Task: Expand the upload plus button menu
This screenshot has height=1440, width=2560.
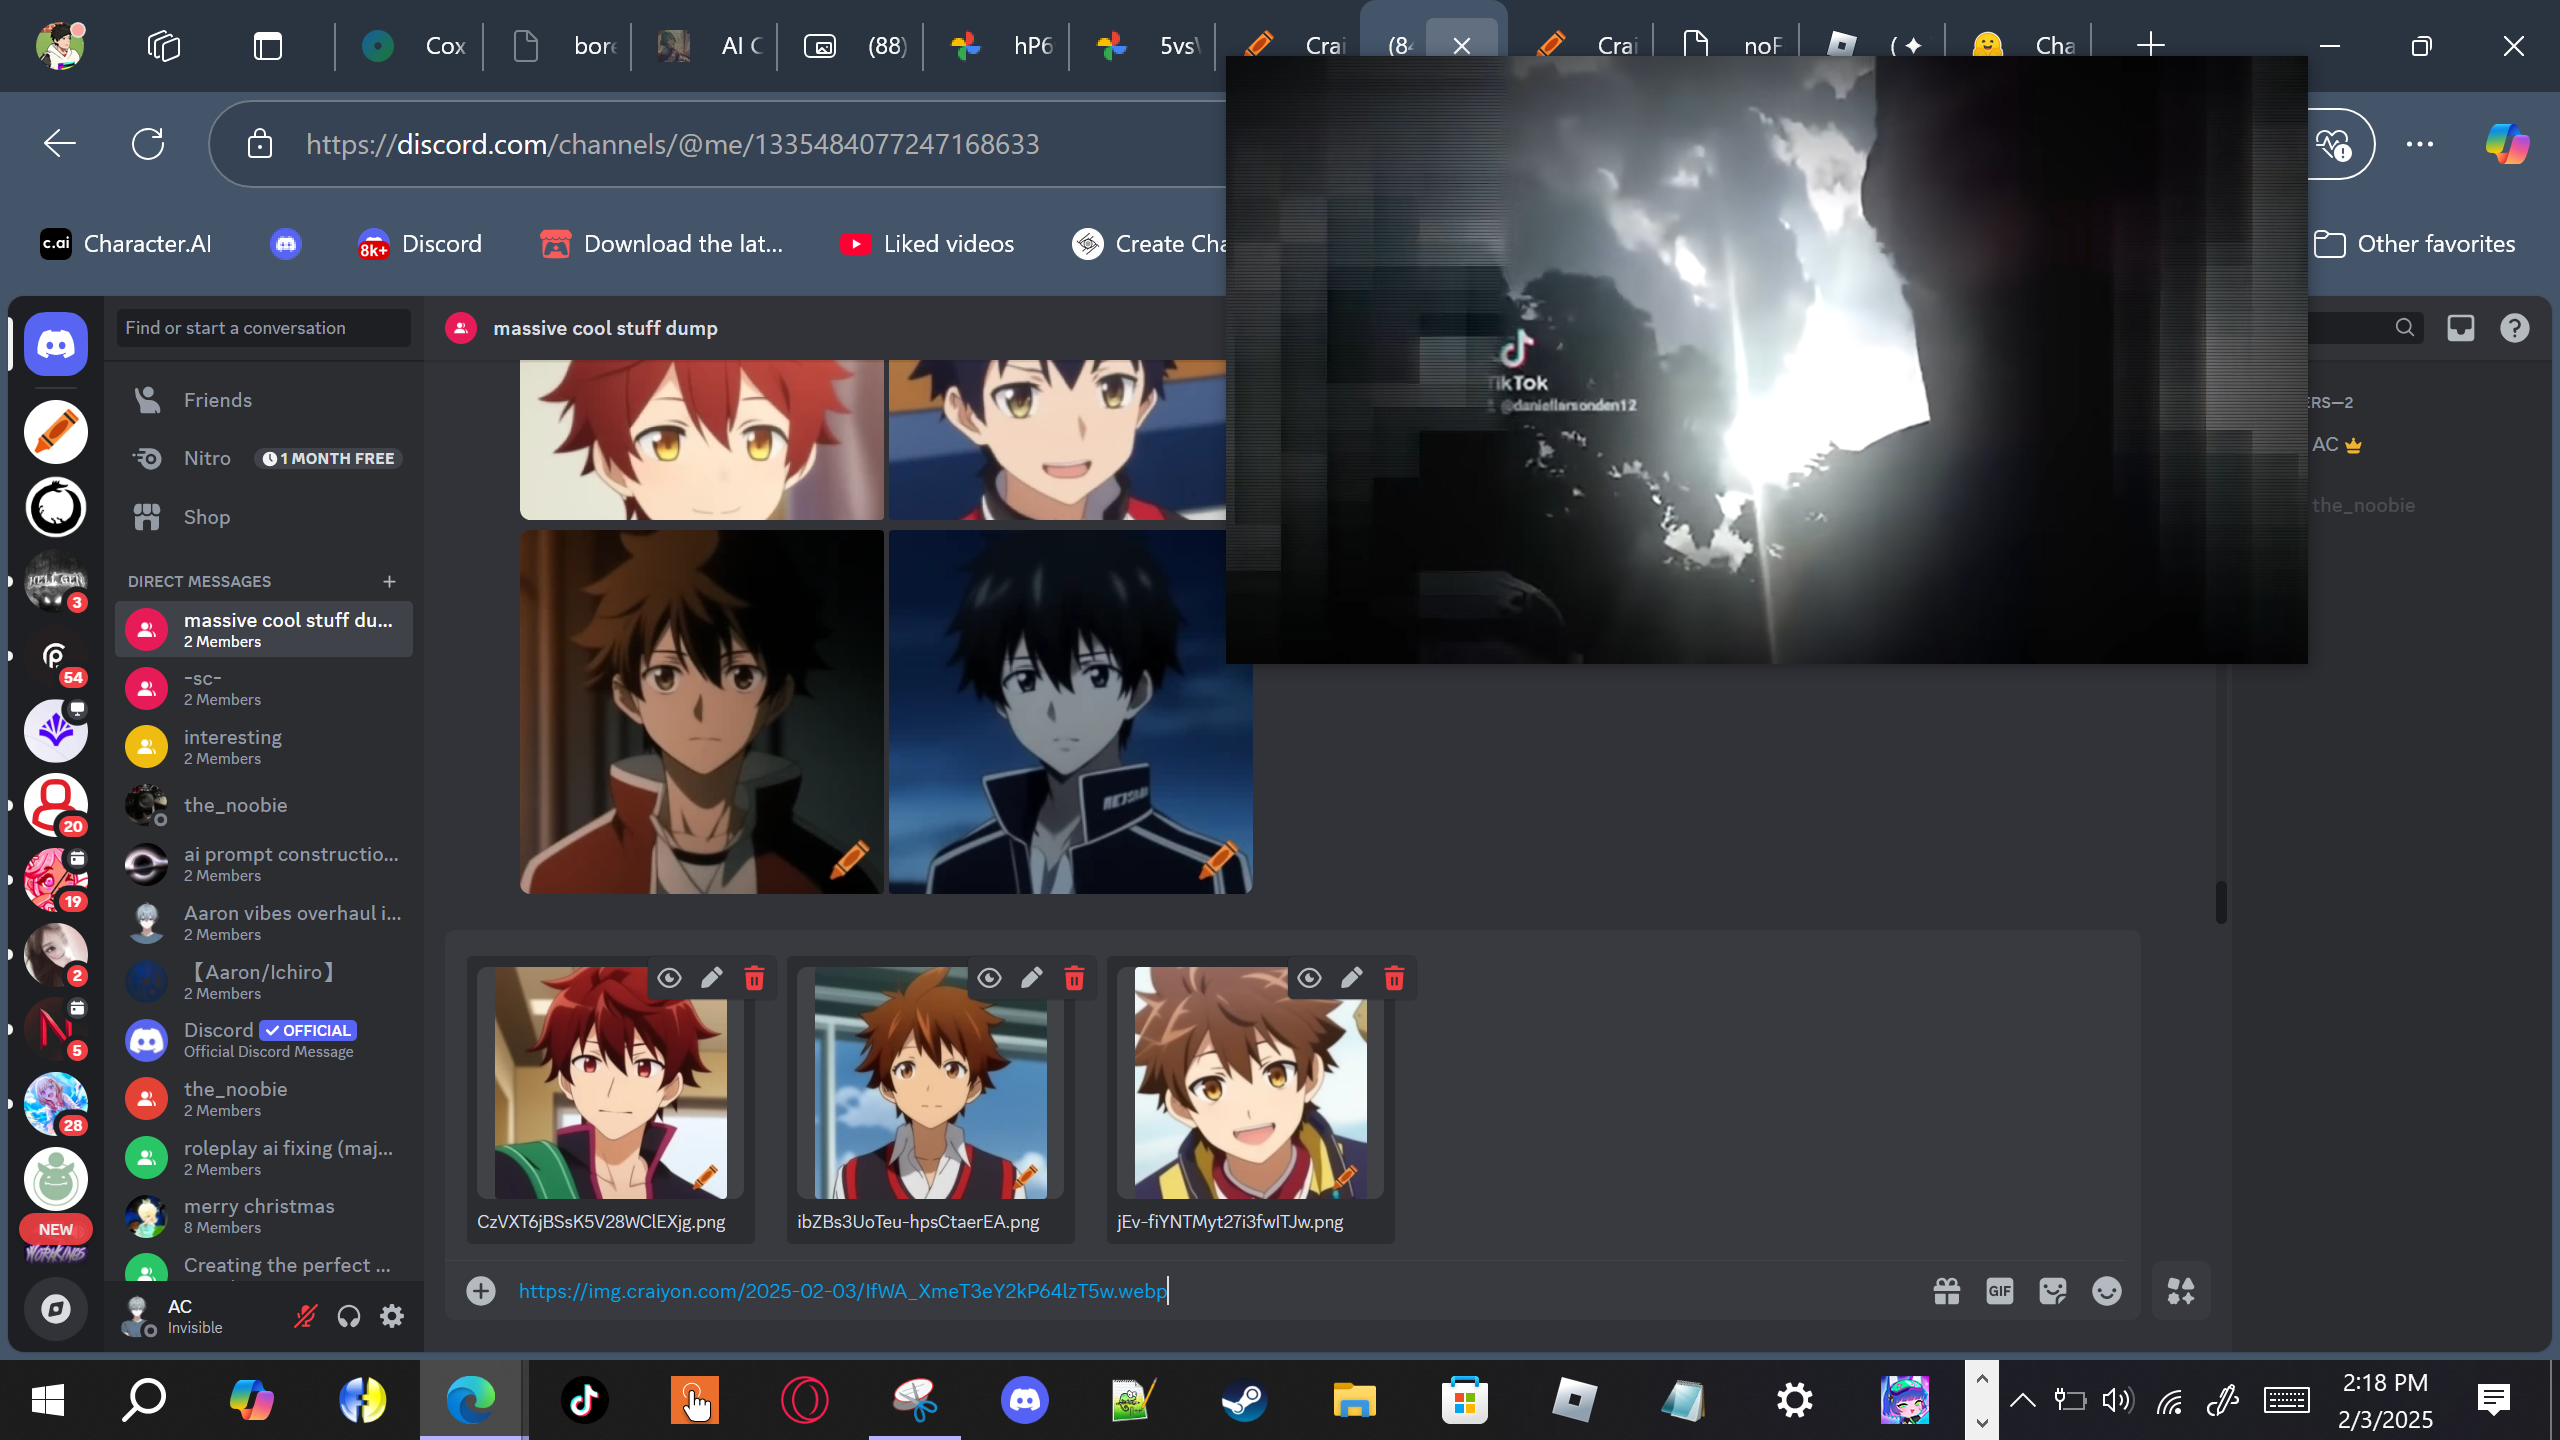Action: 481,1291
